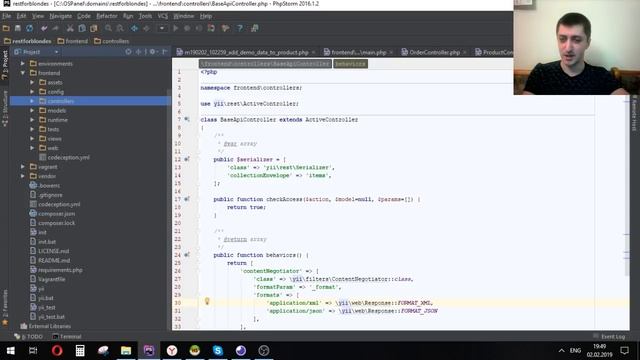The width and height of the screenshot is (640, 360).
Task: Click the gutter icon at line 7
Action: point(187,119)
